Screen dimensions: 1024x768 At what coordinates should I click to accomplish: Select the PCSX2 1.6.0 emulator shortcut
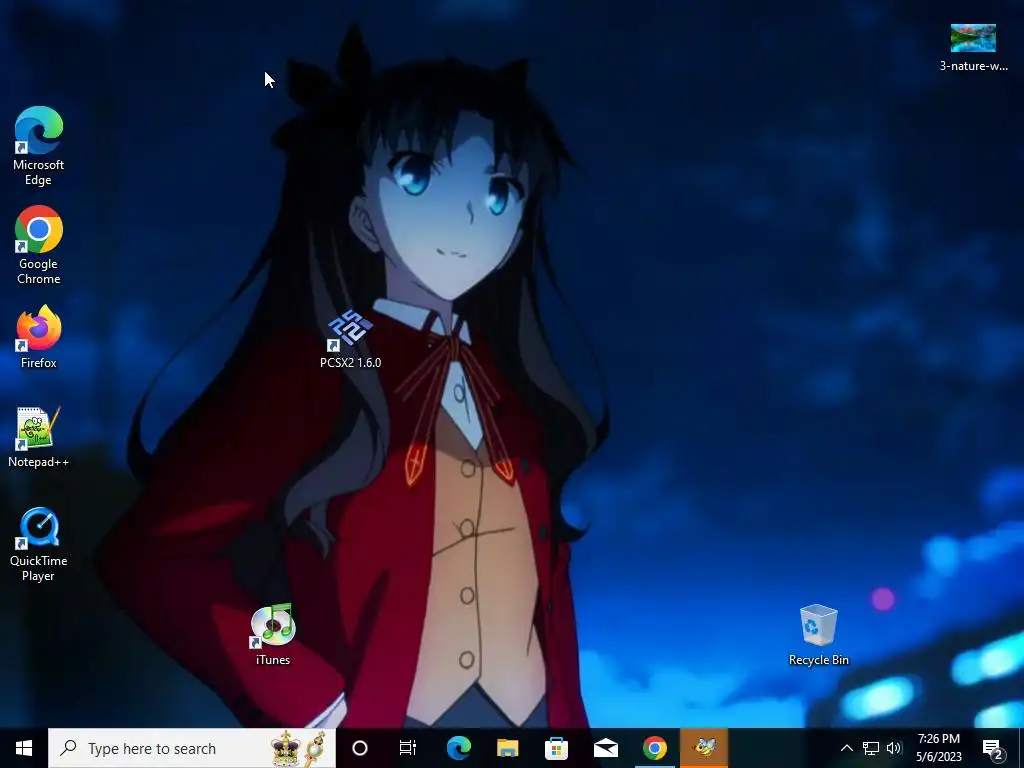(x=351, y=340)
